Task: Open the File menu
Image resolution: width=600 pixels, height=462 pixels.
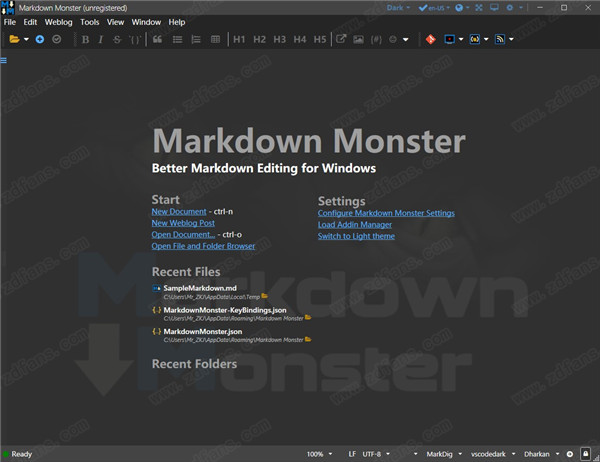Action: coord(10,22)
